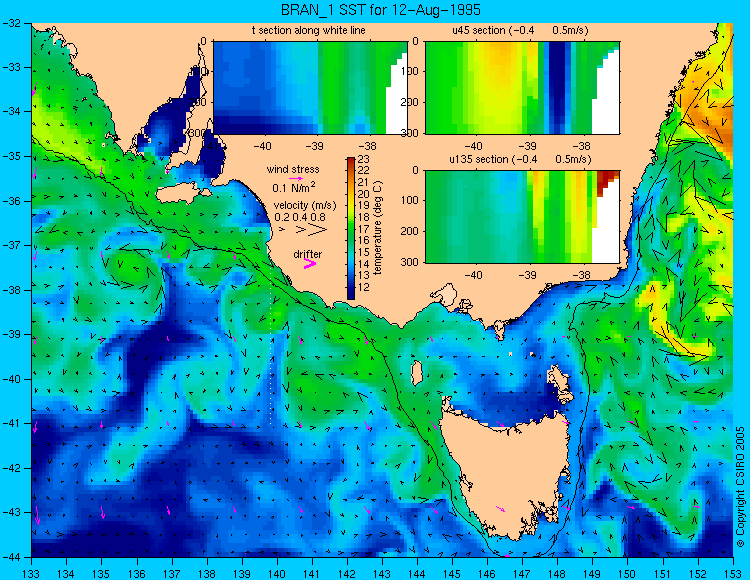Image resolution: width=750 pixels, height=580 pixels.
Task: Click the 'drifter' legend label
Action: (308, 254)
